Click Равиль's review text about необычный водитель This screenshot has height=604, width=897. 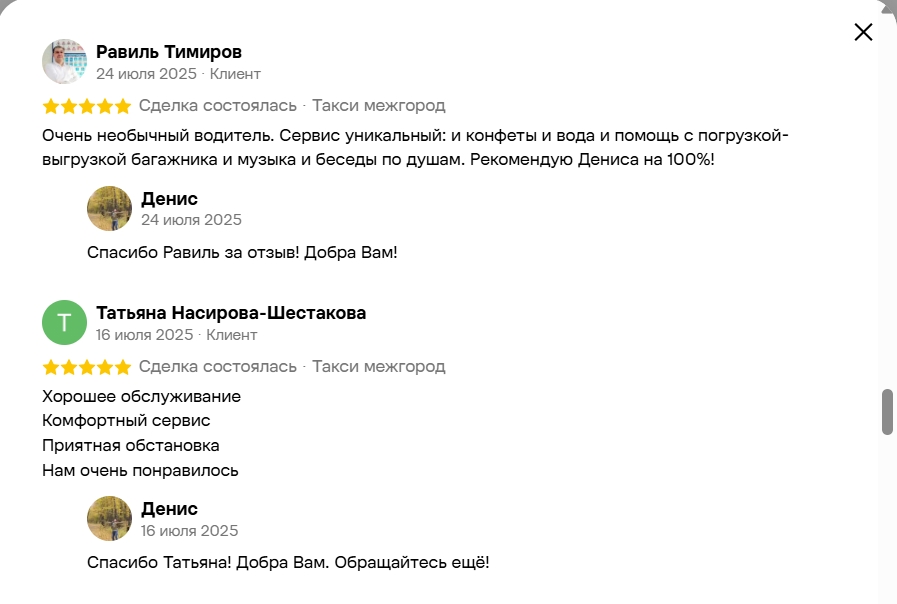[415, 147]
